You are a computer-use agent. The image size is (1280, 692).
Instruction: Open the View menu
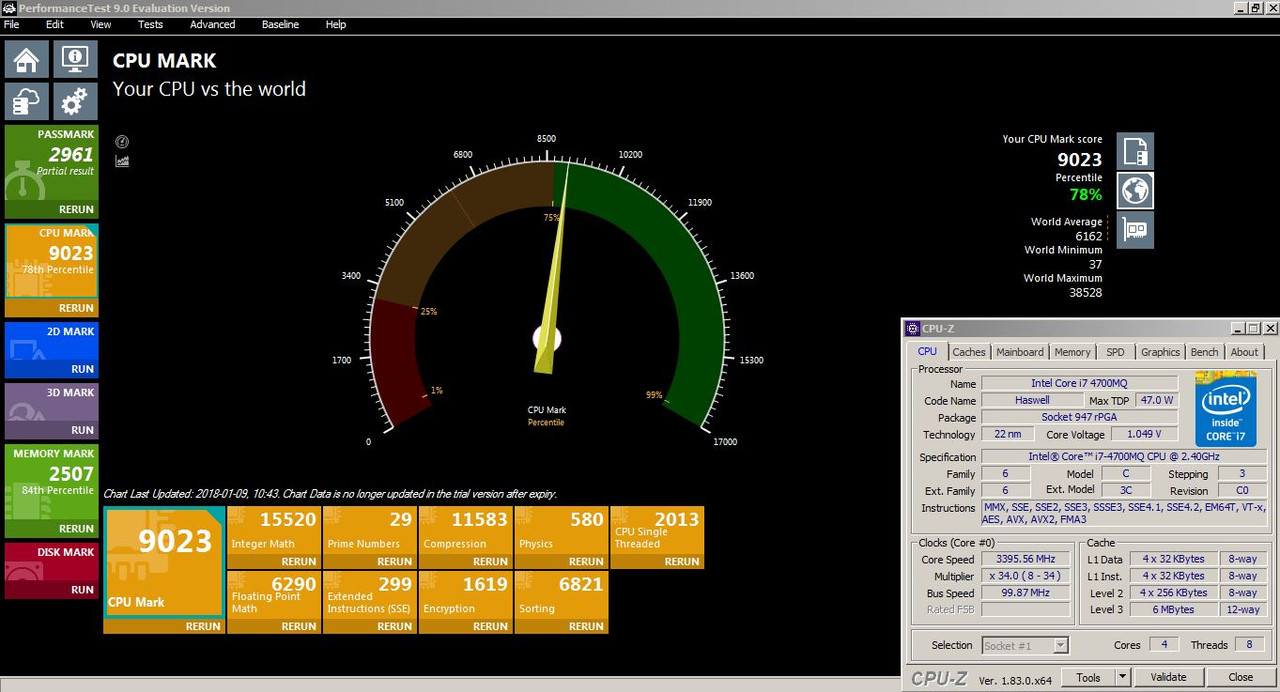(x=101, y=24)
